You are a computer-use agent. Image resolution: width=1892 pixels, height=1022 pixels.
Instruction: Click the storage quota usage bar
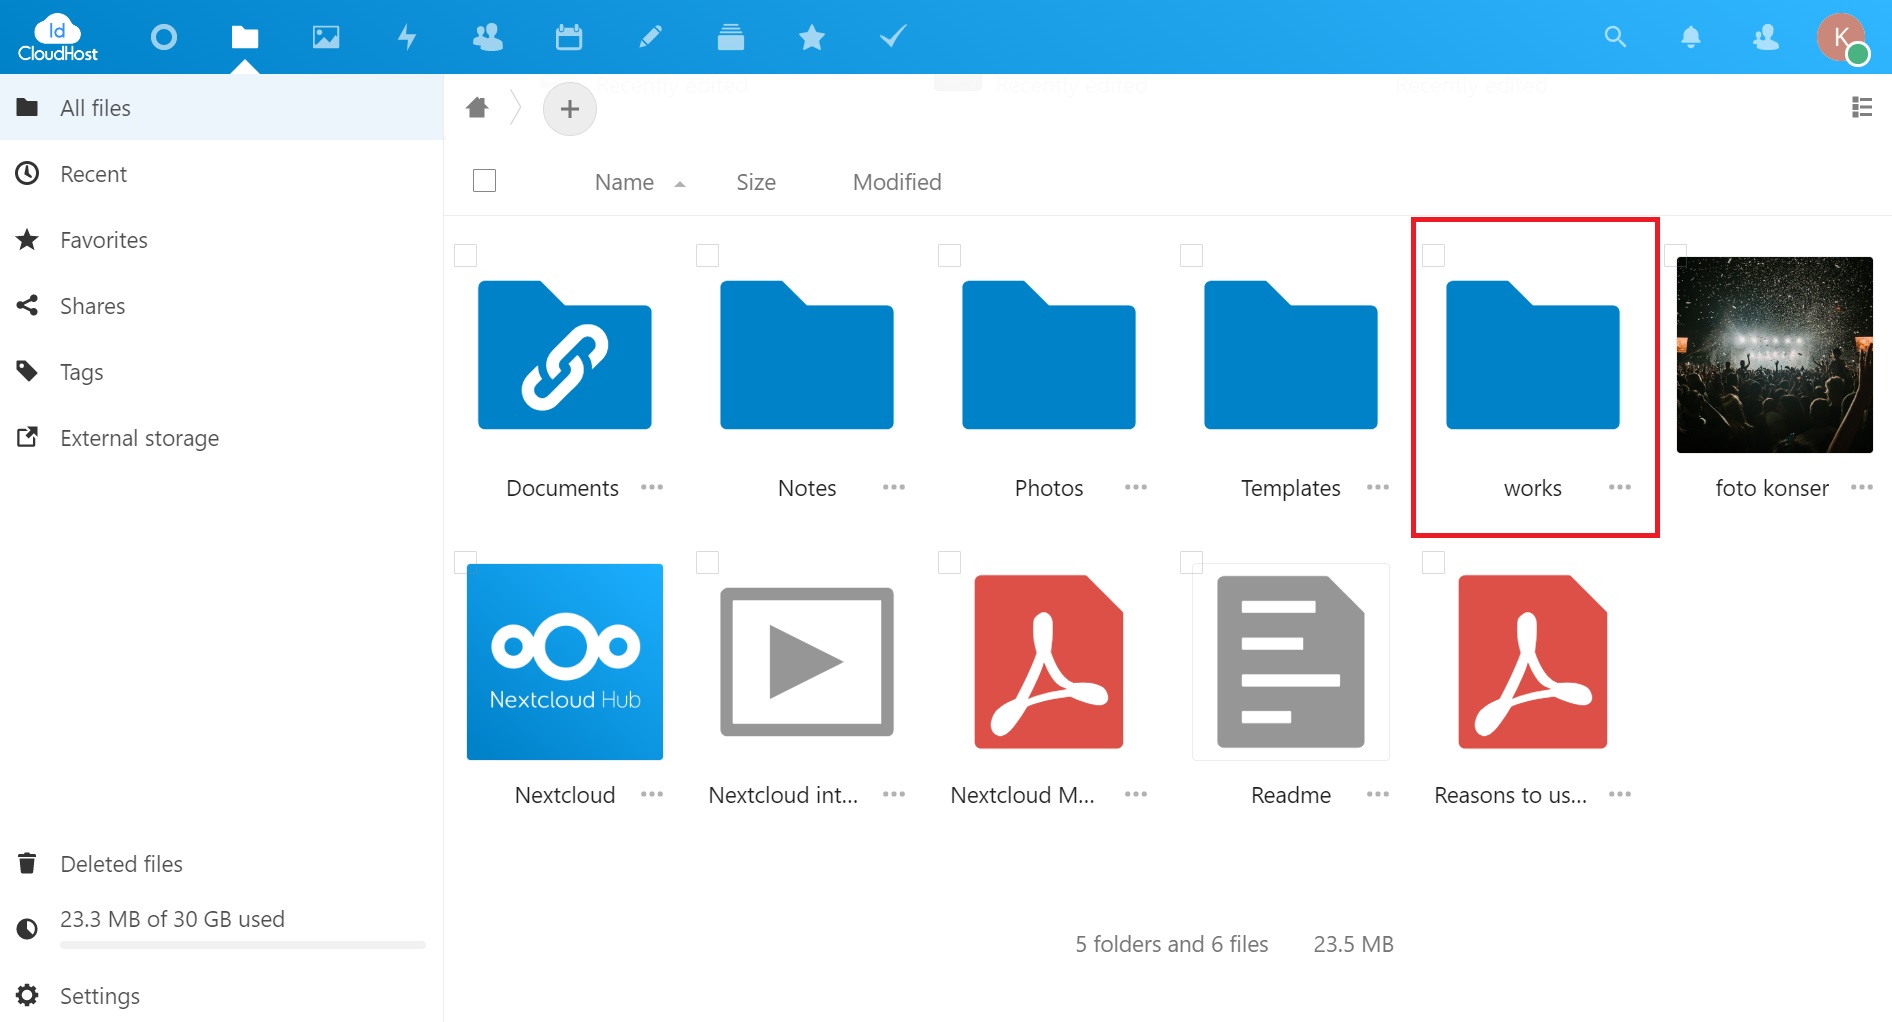pos(242,945)
